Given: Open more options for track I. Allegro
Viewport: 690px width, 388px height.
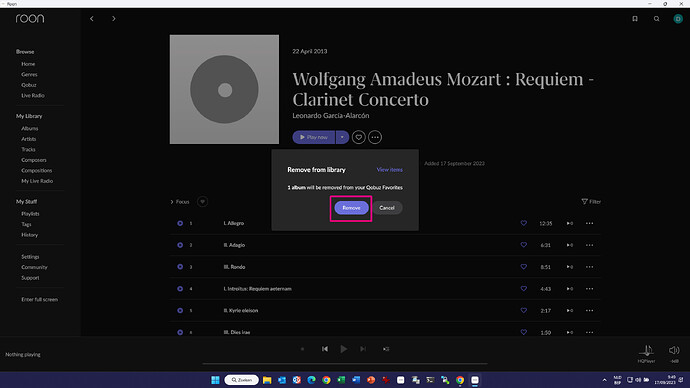Looking at the screenshot, I should (x=589, y=223).
